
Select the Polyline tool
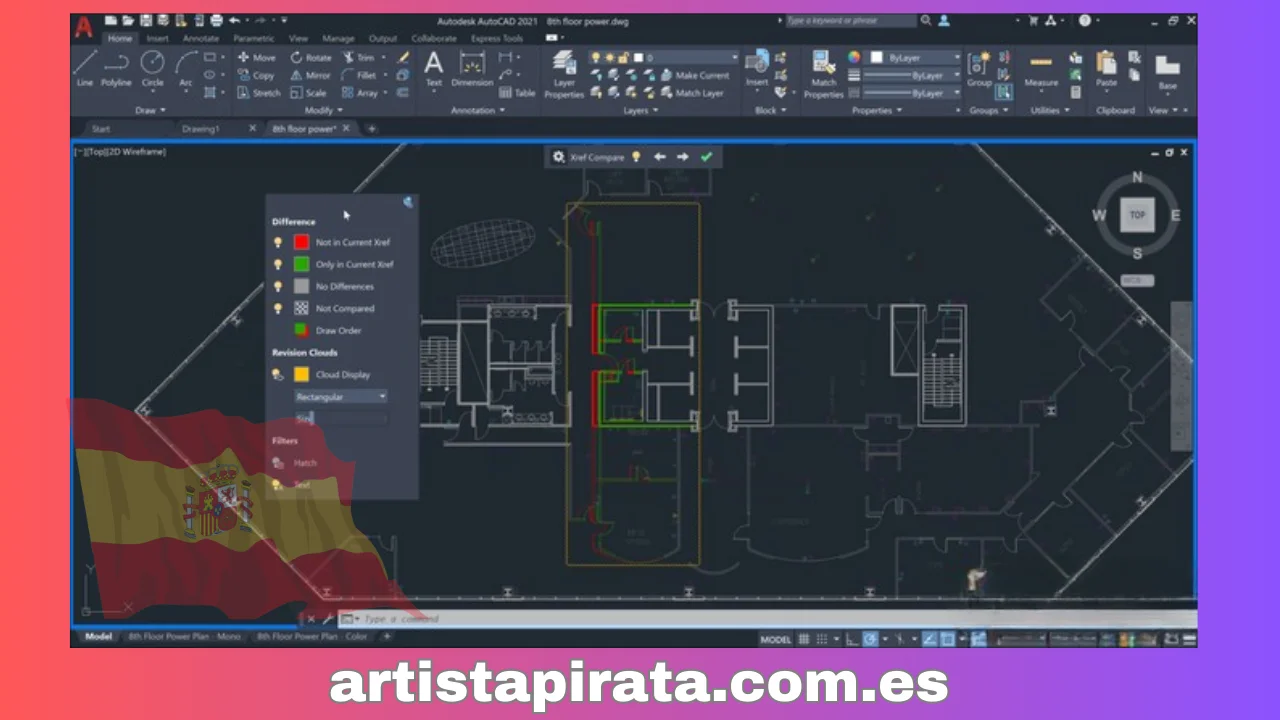(x=116, y=68)
